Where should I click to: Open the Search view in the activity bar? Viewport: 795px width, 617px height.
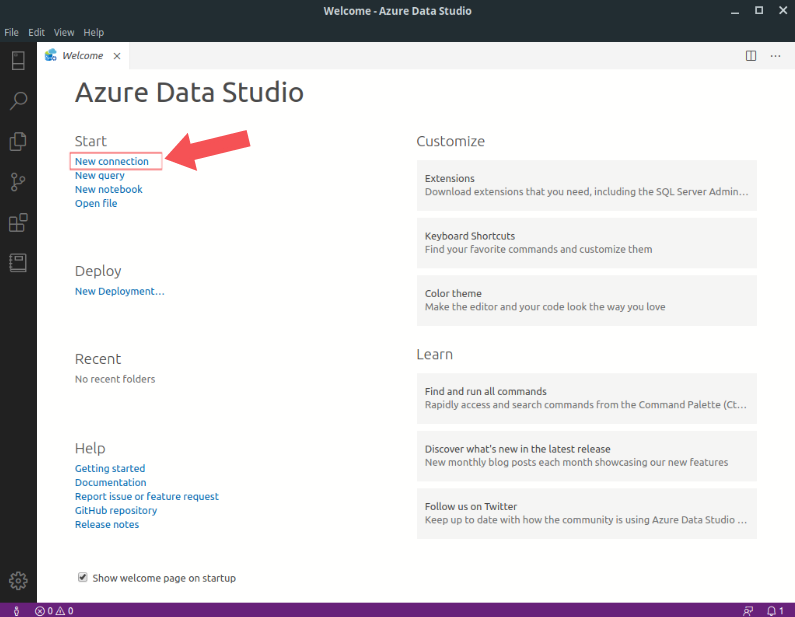(x=18, y=101)
